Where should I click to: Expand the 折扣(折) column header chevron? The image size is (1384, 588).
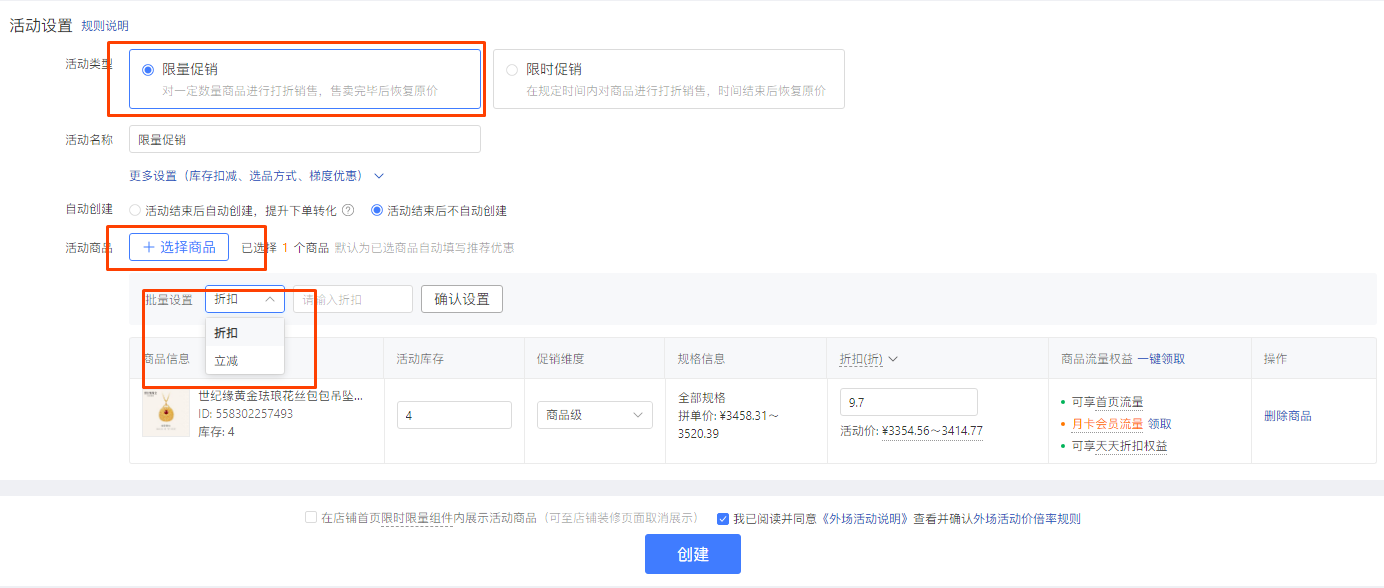click(893, 359)
